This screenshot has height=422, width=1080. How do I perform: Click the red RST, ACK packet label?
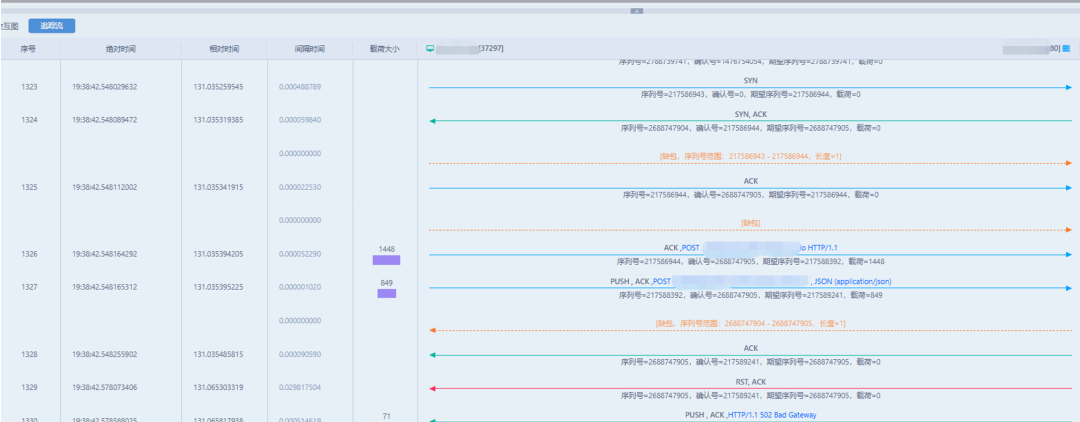click(751, 381)
